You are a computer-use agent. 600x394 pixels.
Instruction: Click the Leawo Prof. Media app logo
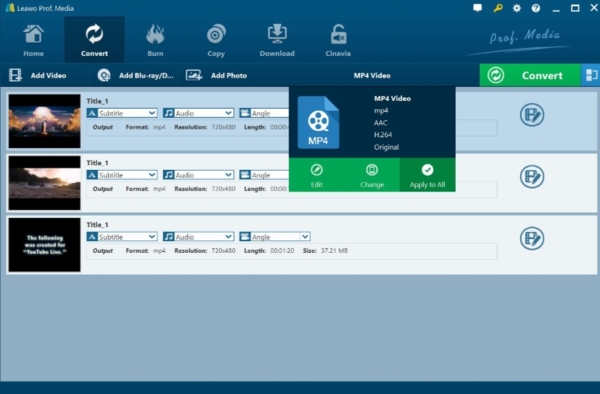coord(10,8)
